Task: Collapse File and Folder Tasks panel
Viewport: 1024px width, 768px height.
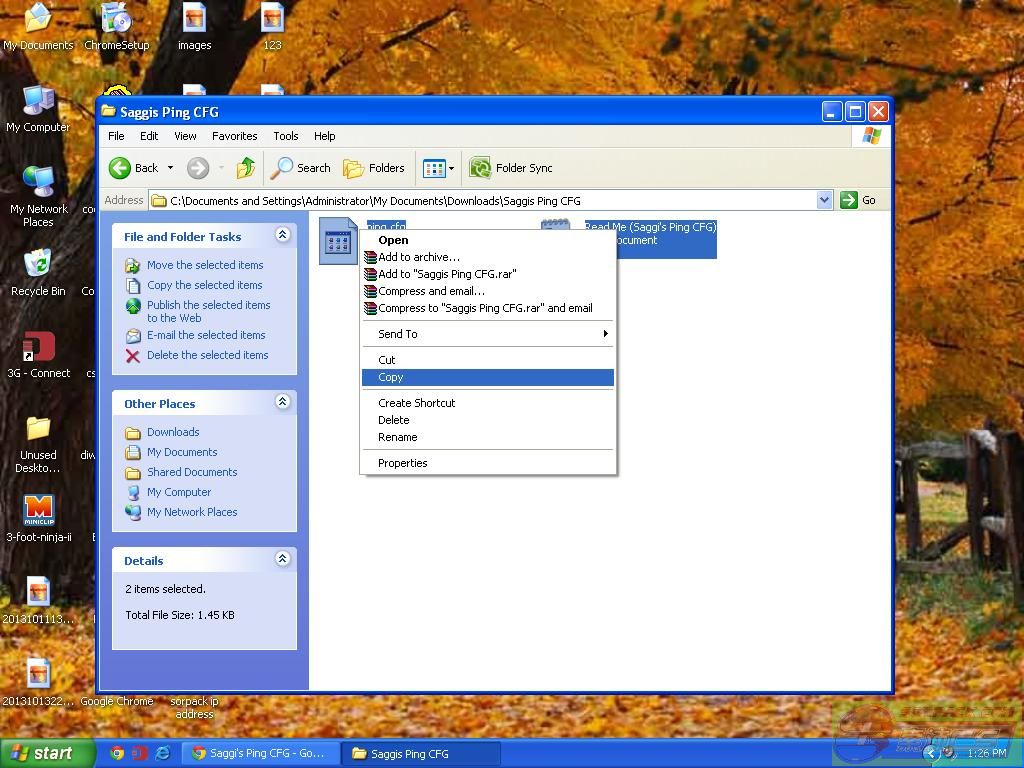Action: (282, 235)
